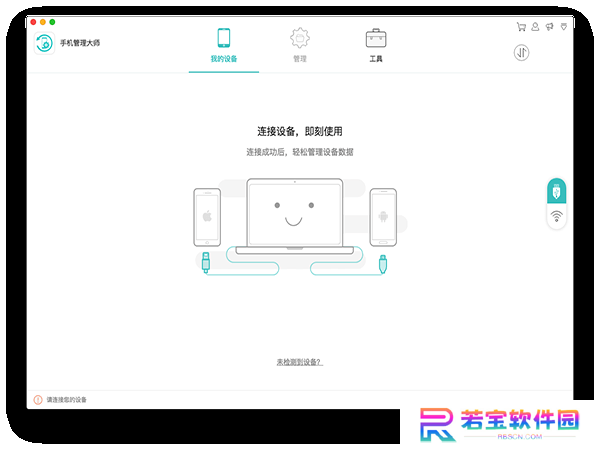The height and width of the screenshot is (450, 600).
Task: Open the 我的设备 tab
Action: tap(224, 46)
